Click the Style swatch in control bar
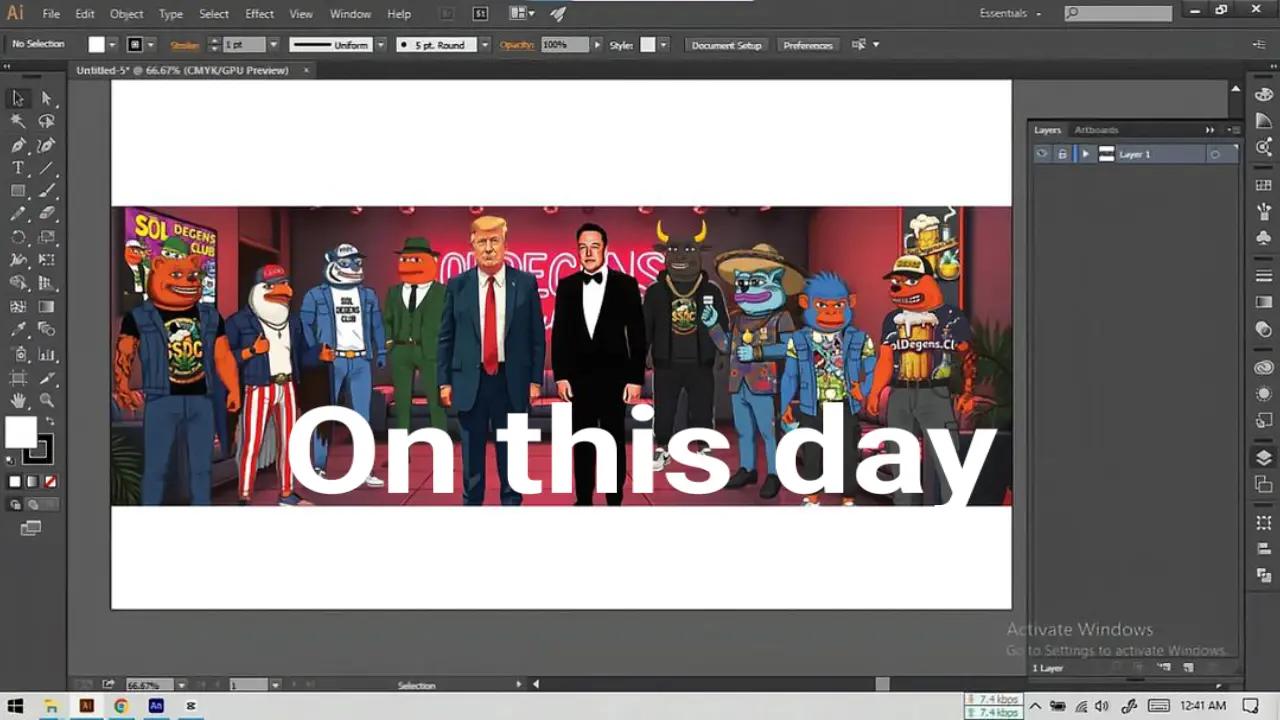Viewport: 1280px width, 720px height. (648, 45)
